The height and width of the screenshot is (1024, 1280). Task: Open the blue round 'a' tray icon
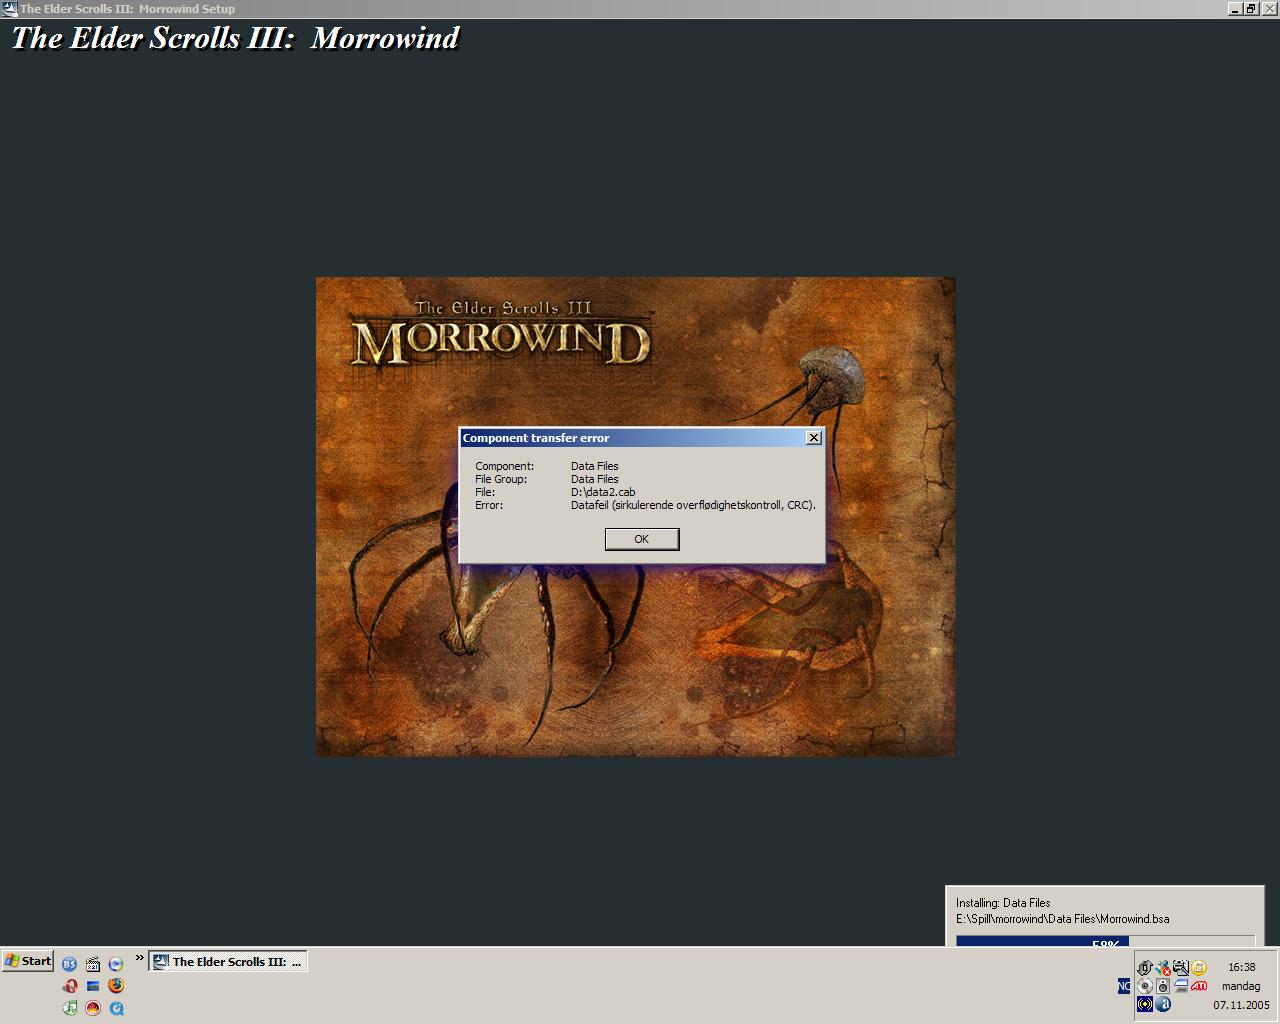pos(1163,1004)
